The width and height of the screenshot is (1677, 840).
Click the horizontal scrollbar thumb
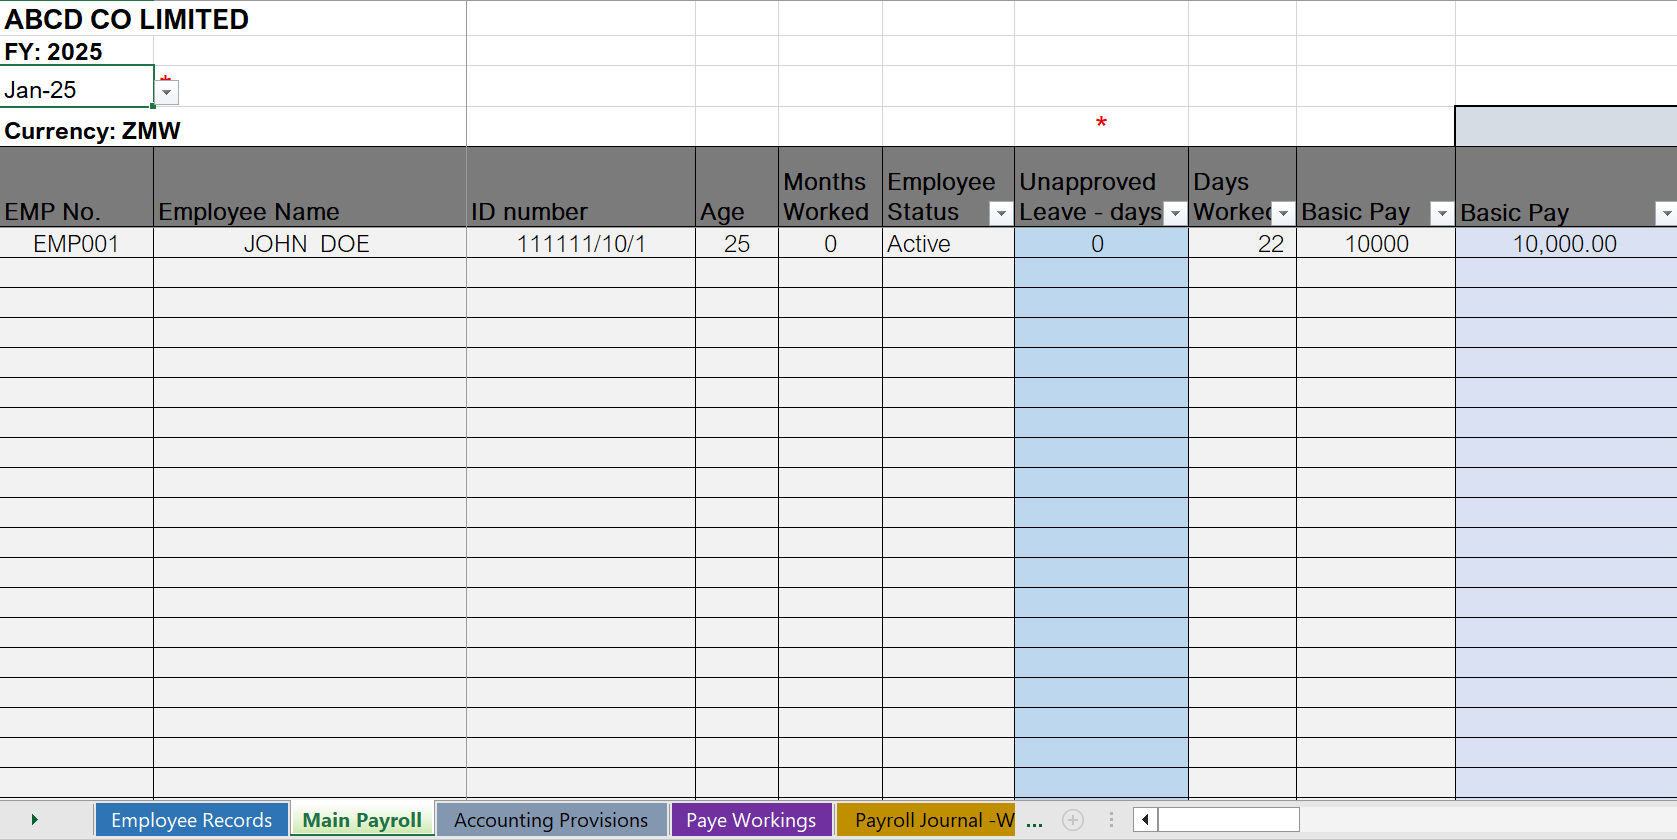pos(1228,820)
